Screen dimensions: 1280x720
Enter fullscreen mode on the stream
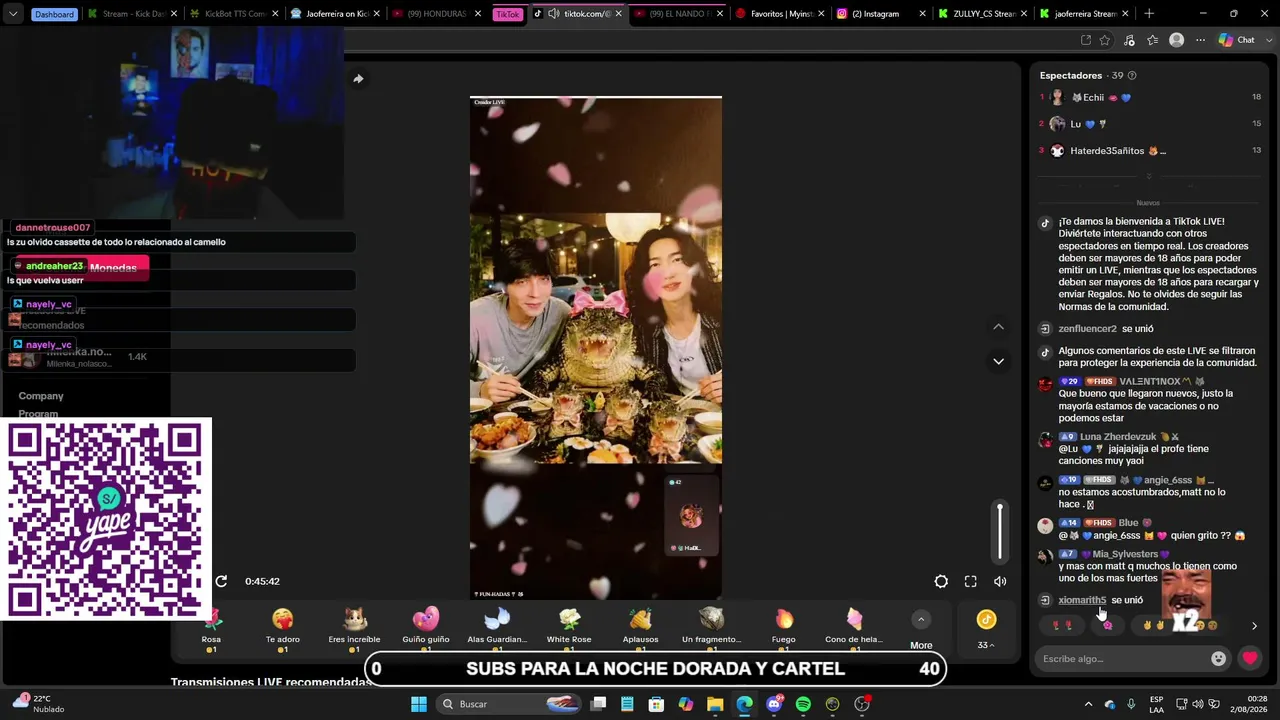[x=970, y=581]
